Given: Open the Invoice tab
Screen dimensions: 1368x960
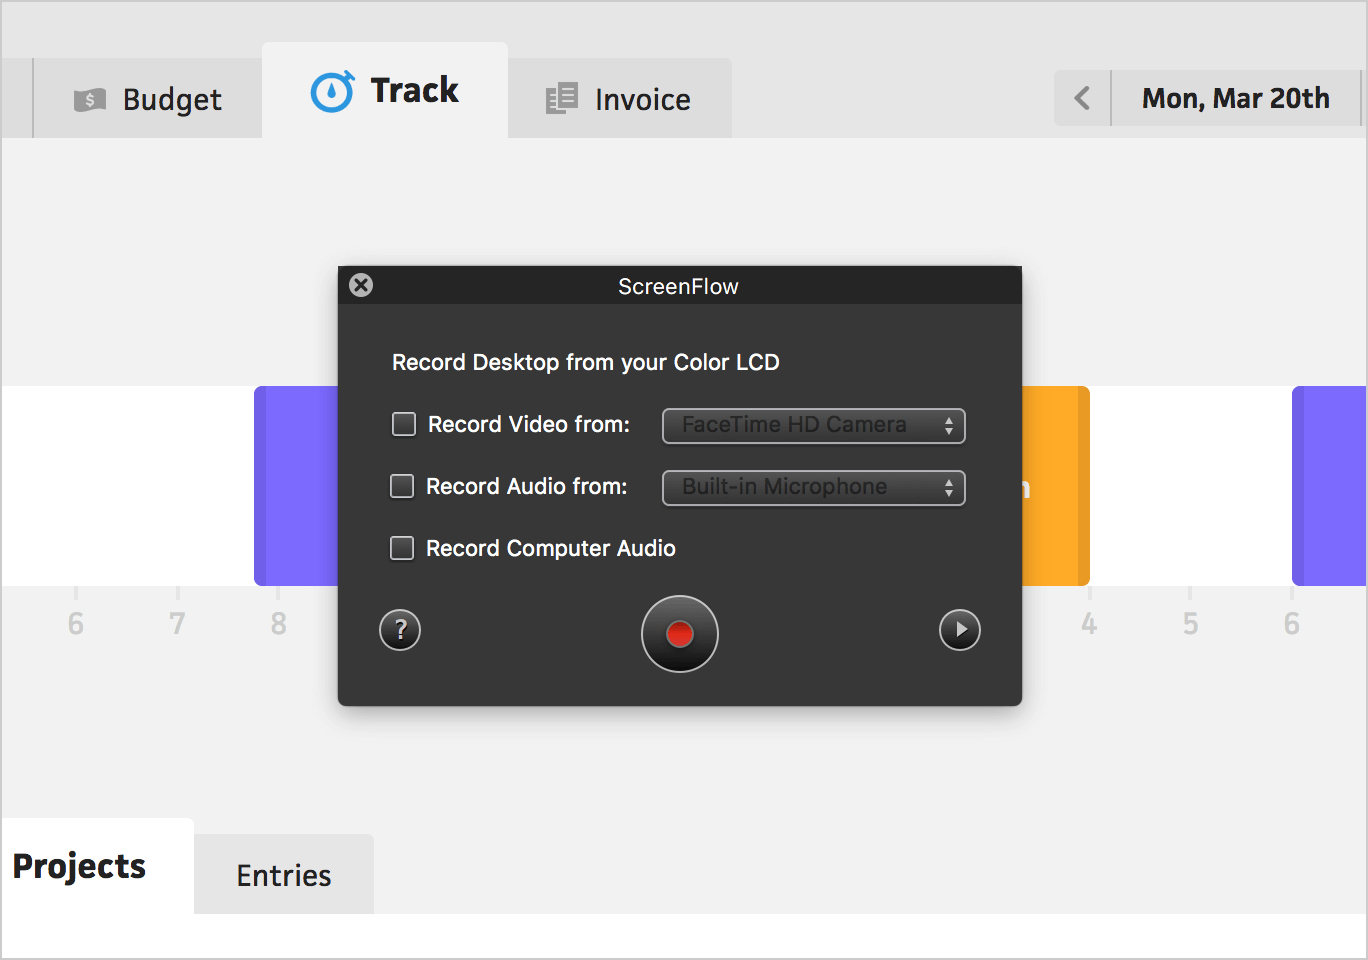Looking at the screenshot, I should tap(620, 99).
